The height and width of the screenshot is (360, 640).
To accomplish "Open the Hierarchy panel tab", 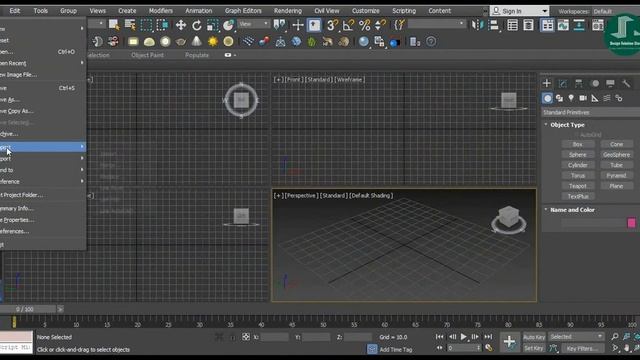I will pos(579,83).
